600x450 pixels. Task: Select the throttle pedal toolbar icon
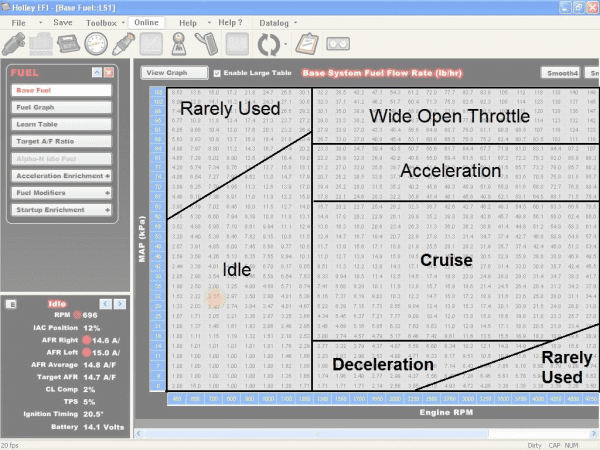click(207, 44)
